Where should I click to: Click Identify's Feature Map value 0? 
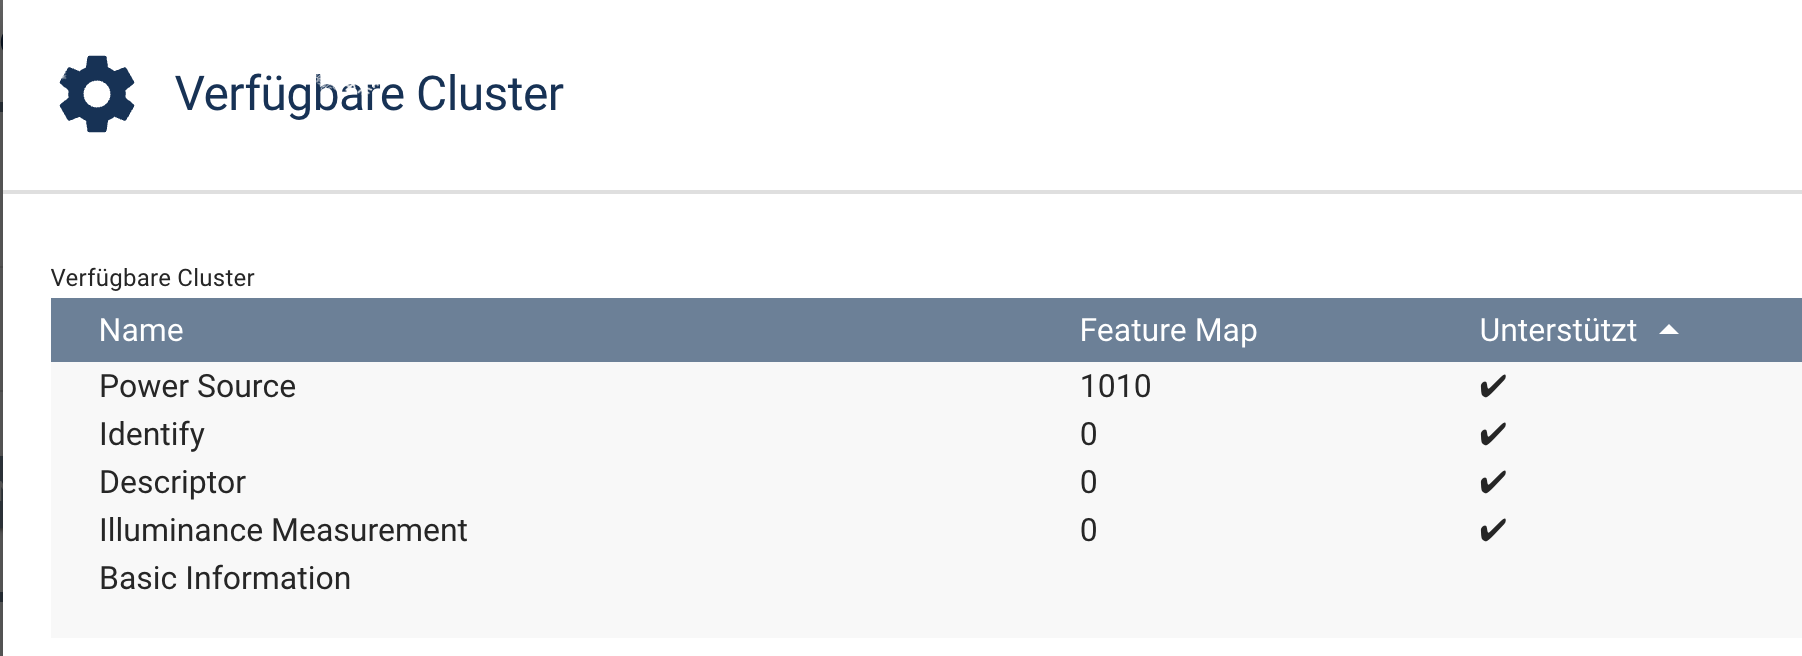point(1088,435)
